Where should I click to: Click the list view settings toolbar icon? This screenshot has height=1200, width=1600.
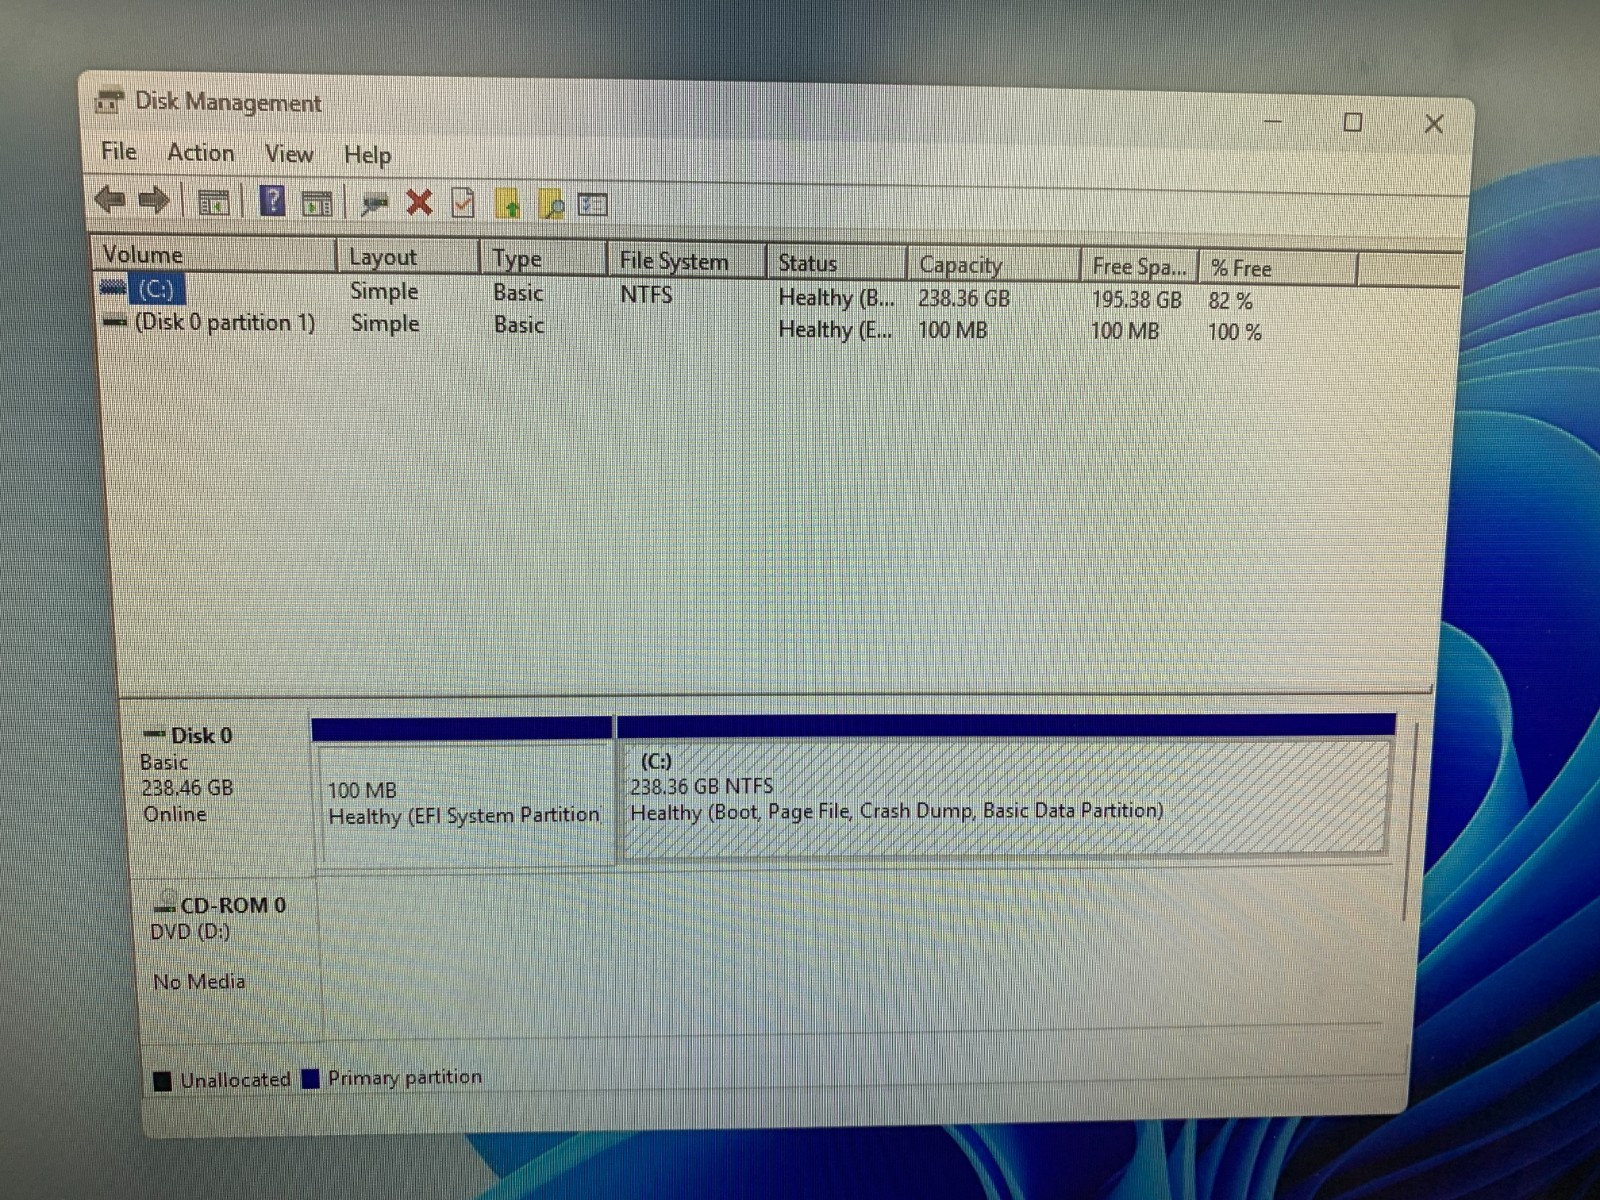(593, 205)
